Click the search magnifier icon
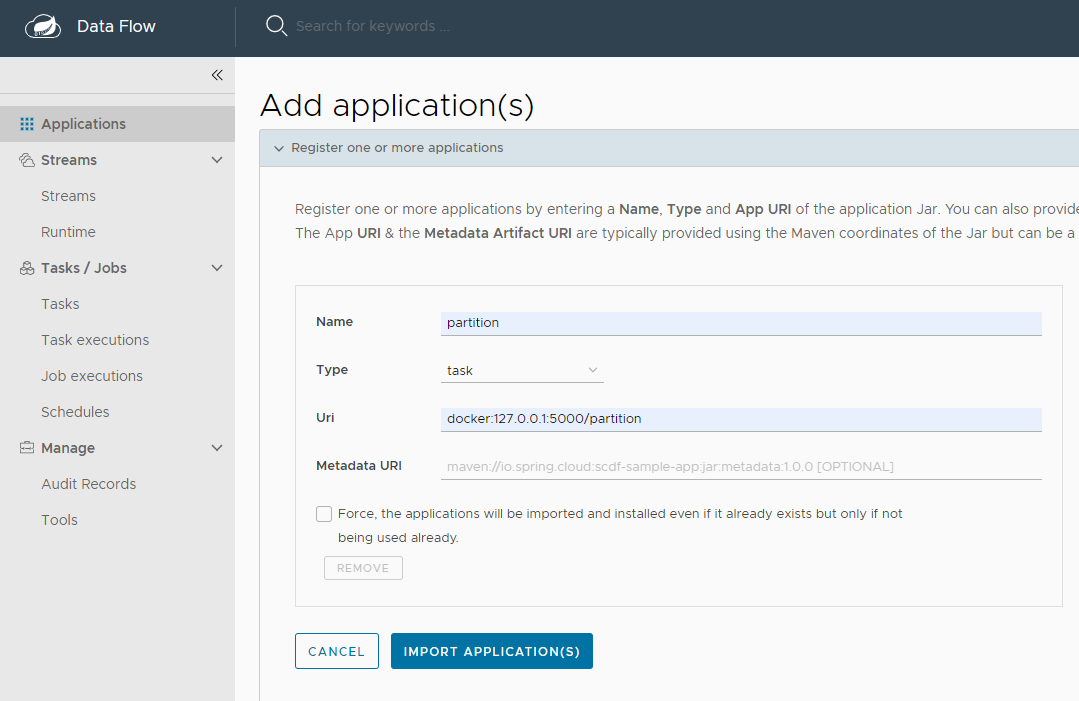This screenshot has width=1079, height=701. click(x=276, y=26)
